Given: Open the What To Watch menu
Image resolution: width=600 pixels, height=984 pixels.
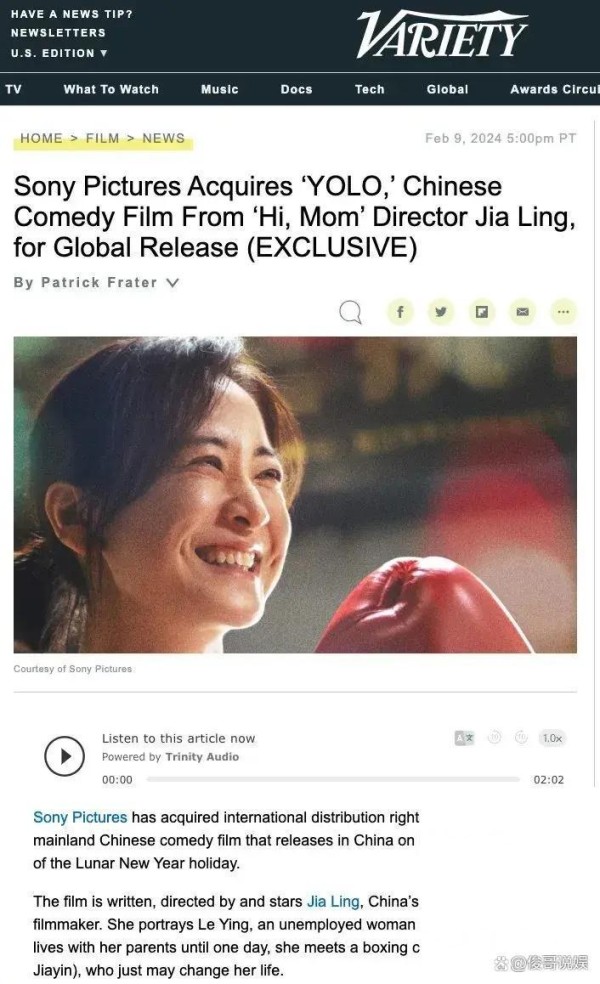Looking at the screenshot, I should [111, 89].
